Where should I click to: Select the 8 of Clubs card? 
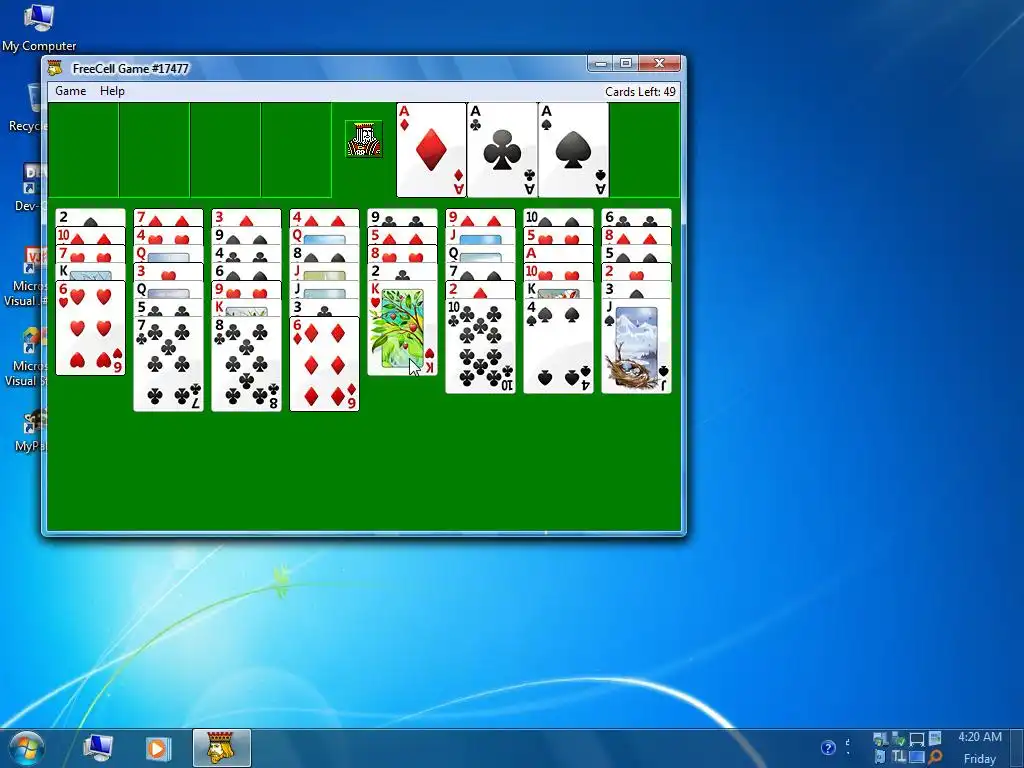[x=246, y=364]
